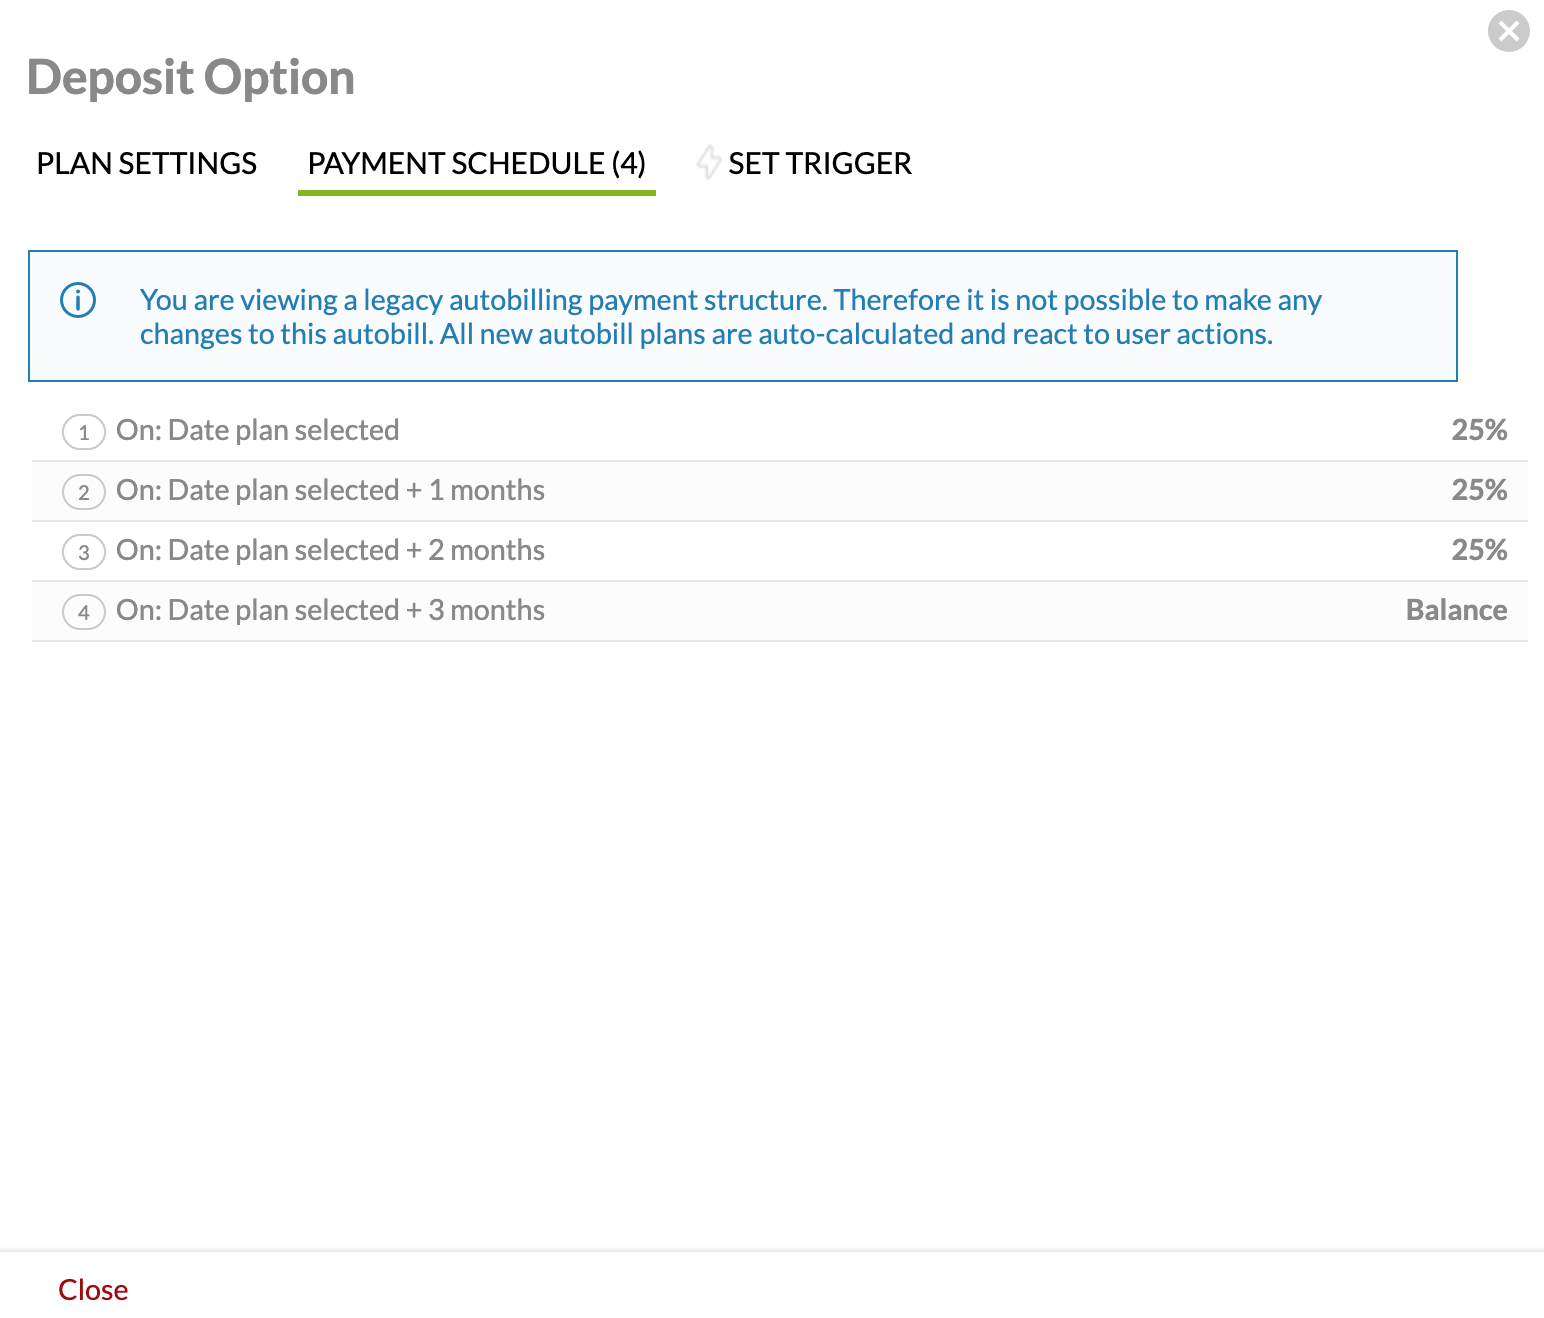Open the Payment Schedule (4) tab
1544x1318 pixels.
[x=476, y=163]
